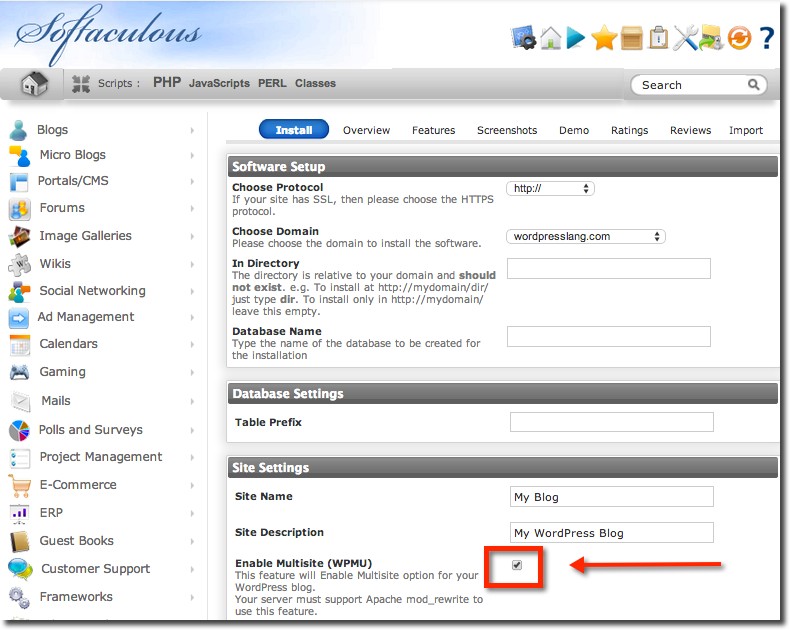Click the Frameworks gears icon

click(20, 598)
